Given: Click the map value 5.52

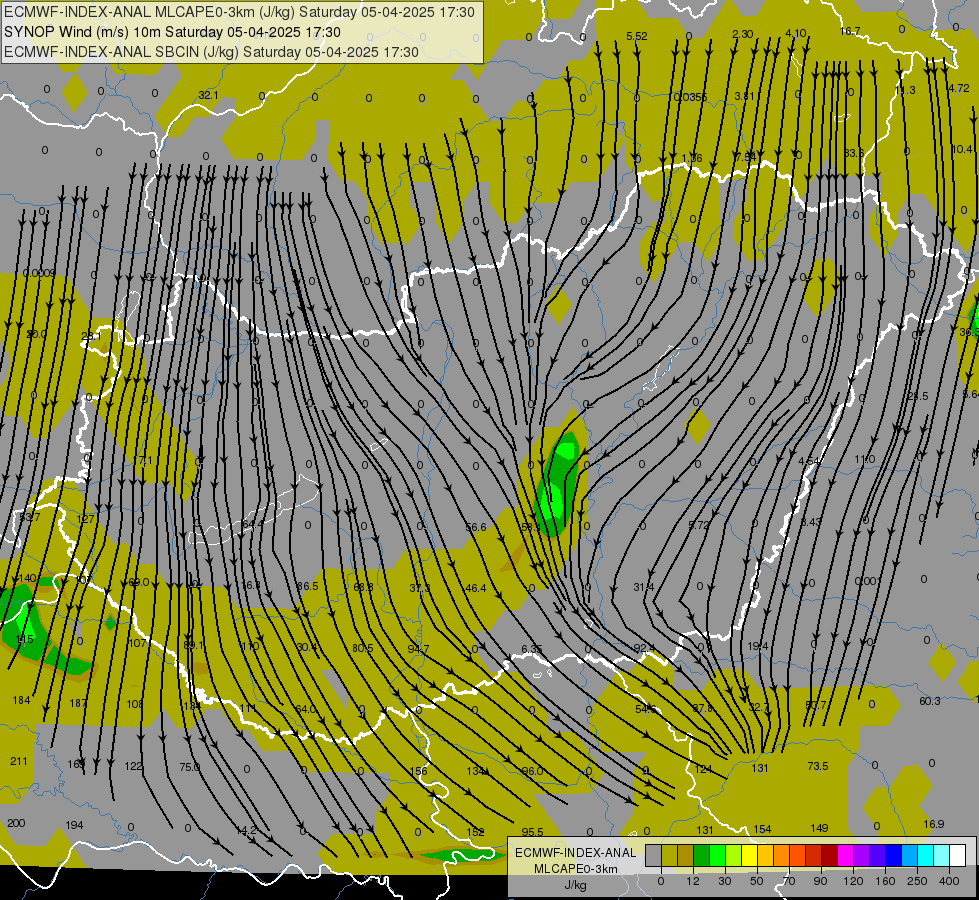Looking at the screenshot, I should coord(637,36).
